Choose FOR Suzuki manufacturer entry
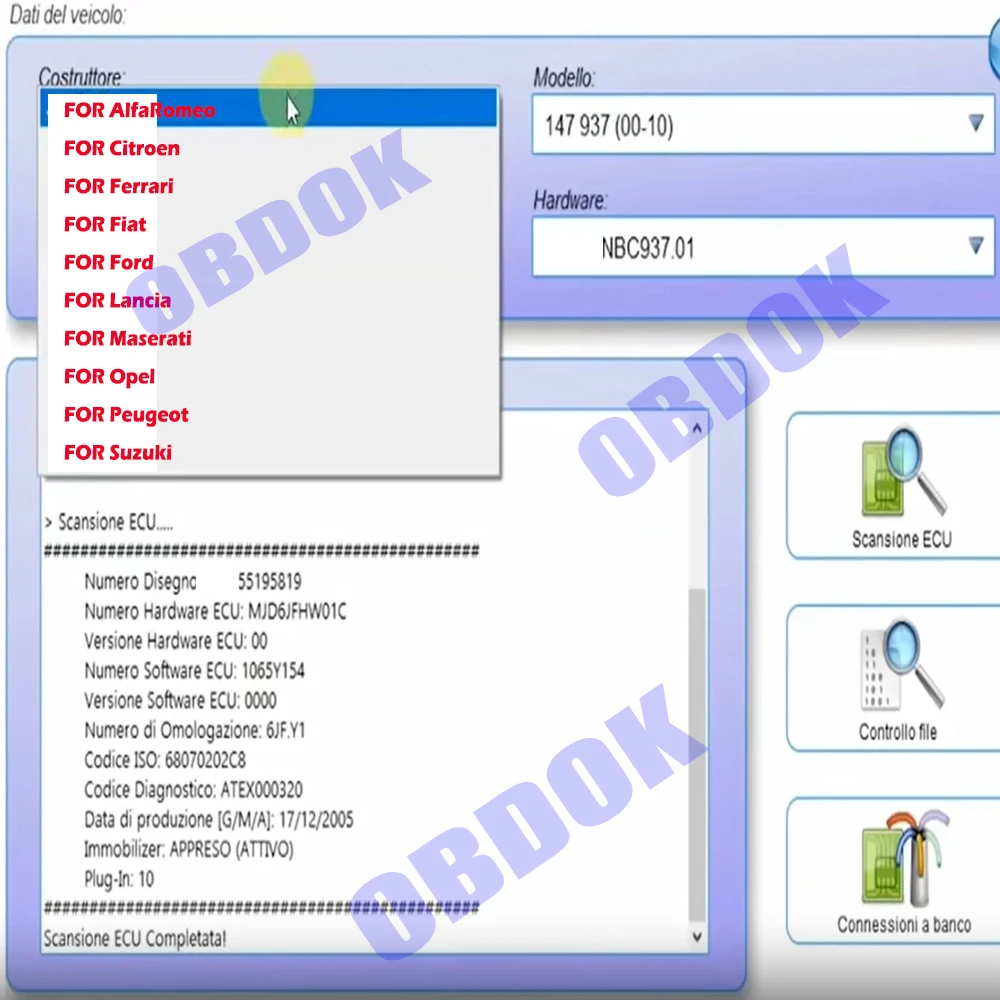Image resolution: width=1000 pixels, height=1000 pixels. 268,453
